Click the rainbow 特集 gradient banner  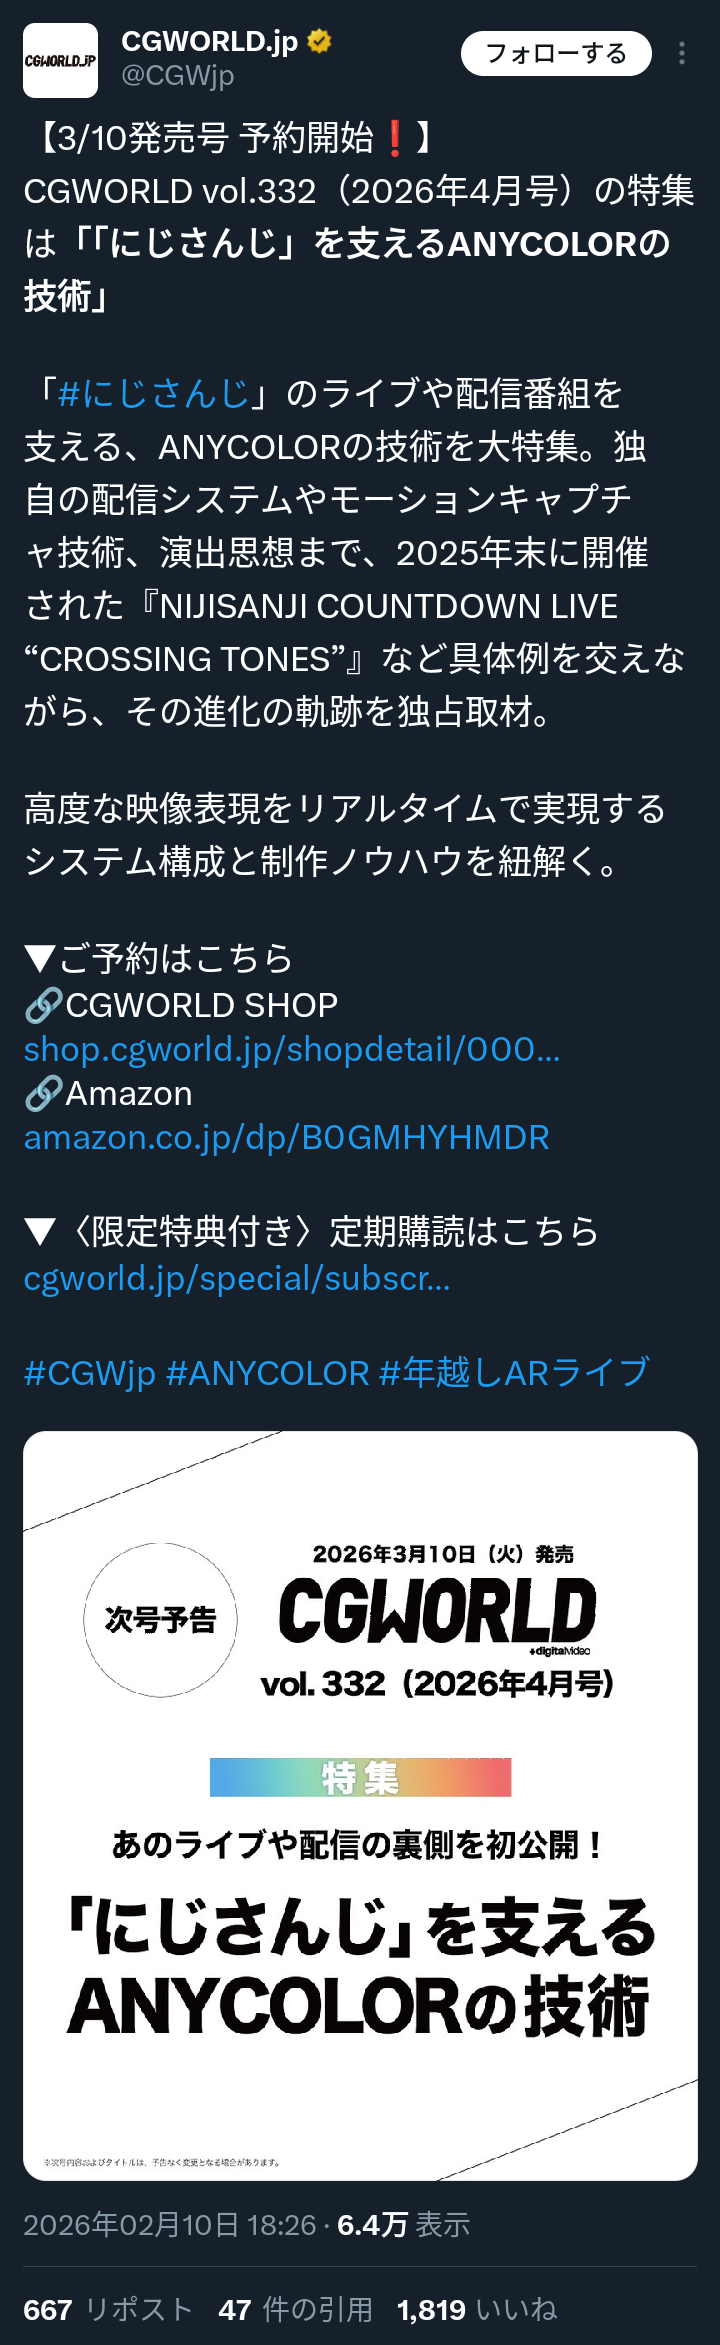pos(360,1777)
